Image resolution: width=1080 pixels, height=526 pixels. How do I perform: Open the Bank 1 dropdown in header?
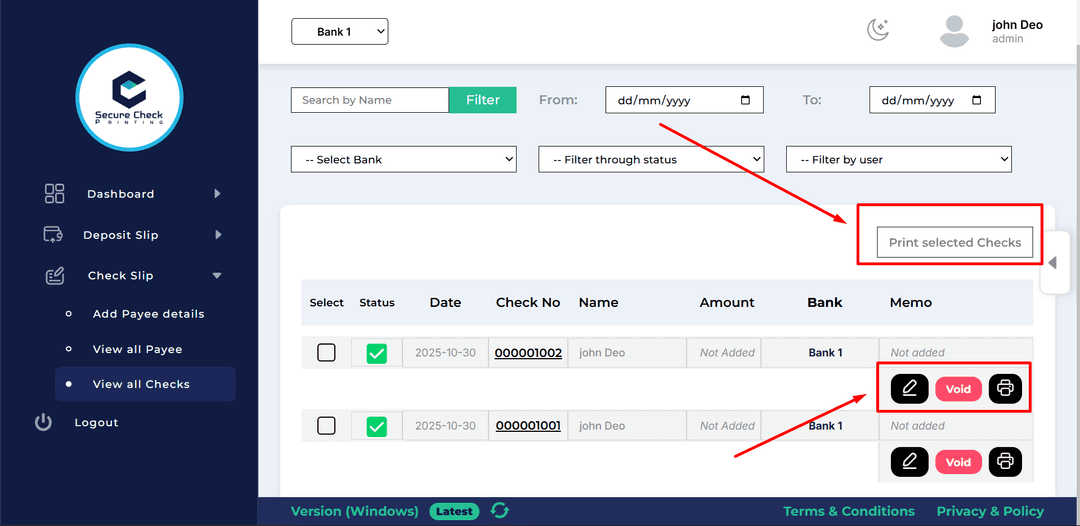[339, 32]
